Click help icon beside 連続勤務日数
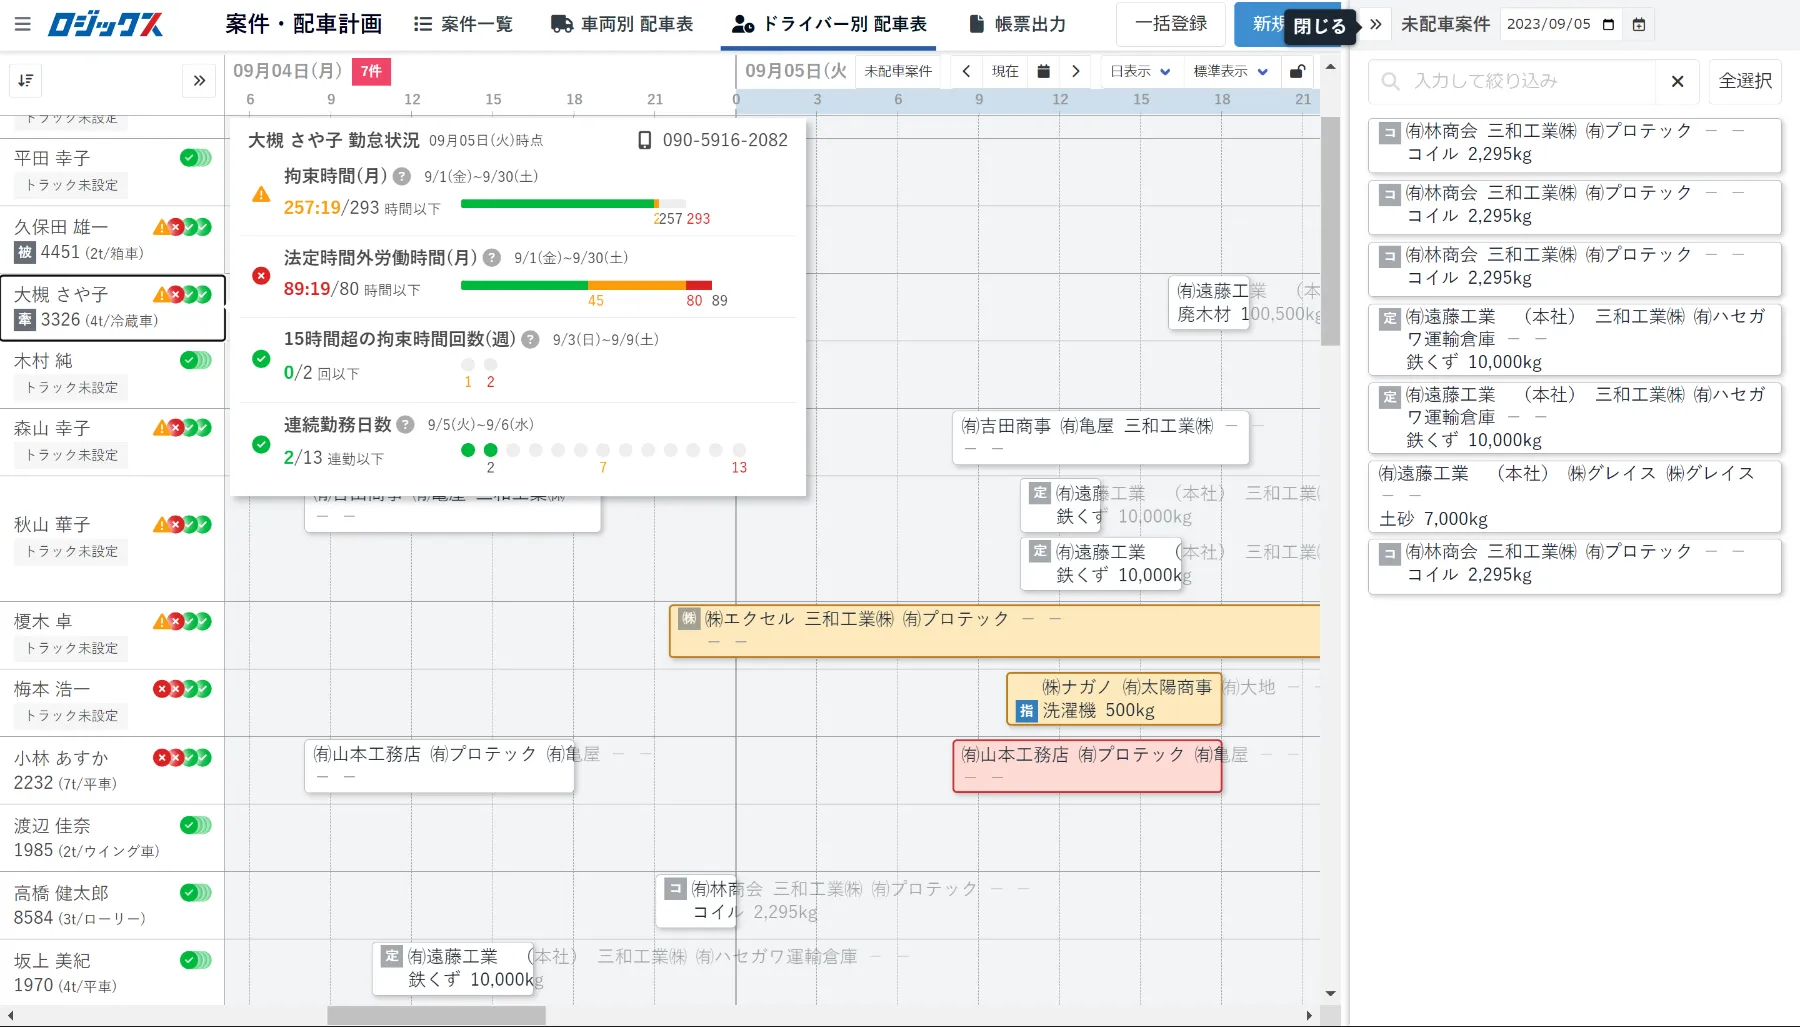1800x1027 pixels. (x=405, y=425)
